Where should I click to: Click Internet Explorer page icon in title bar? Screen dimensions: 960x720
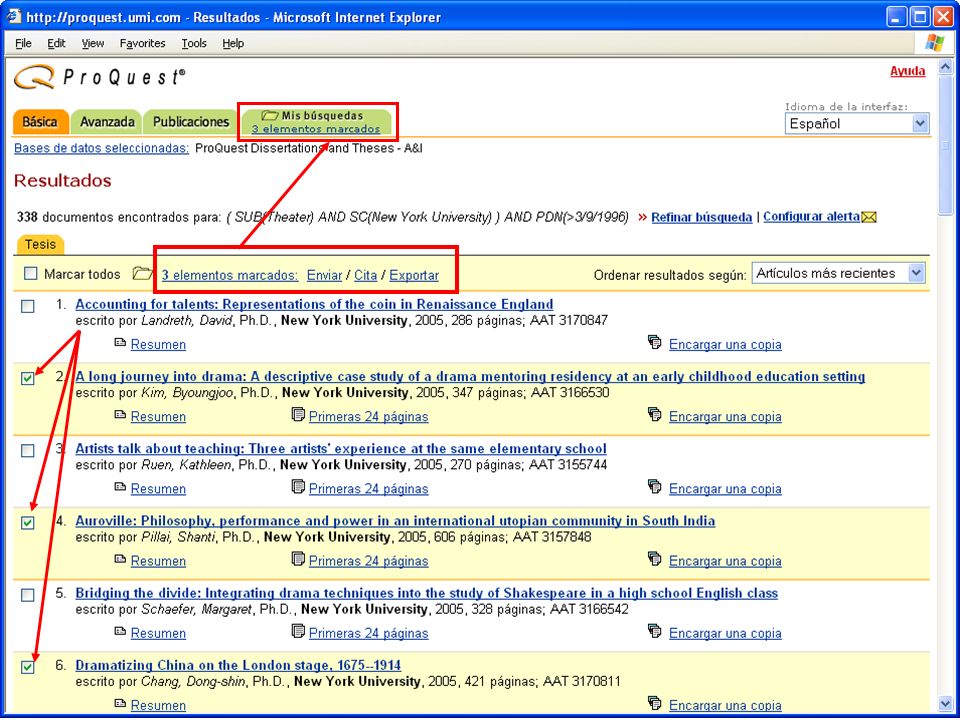13,17
